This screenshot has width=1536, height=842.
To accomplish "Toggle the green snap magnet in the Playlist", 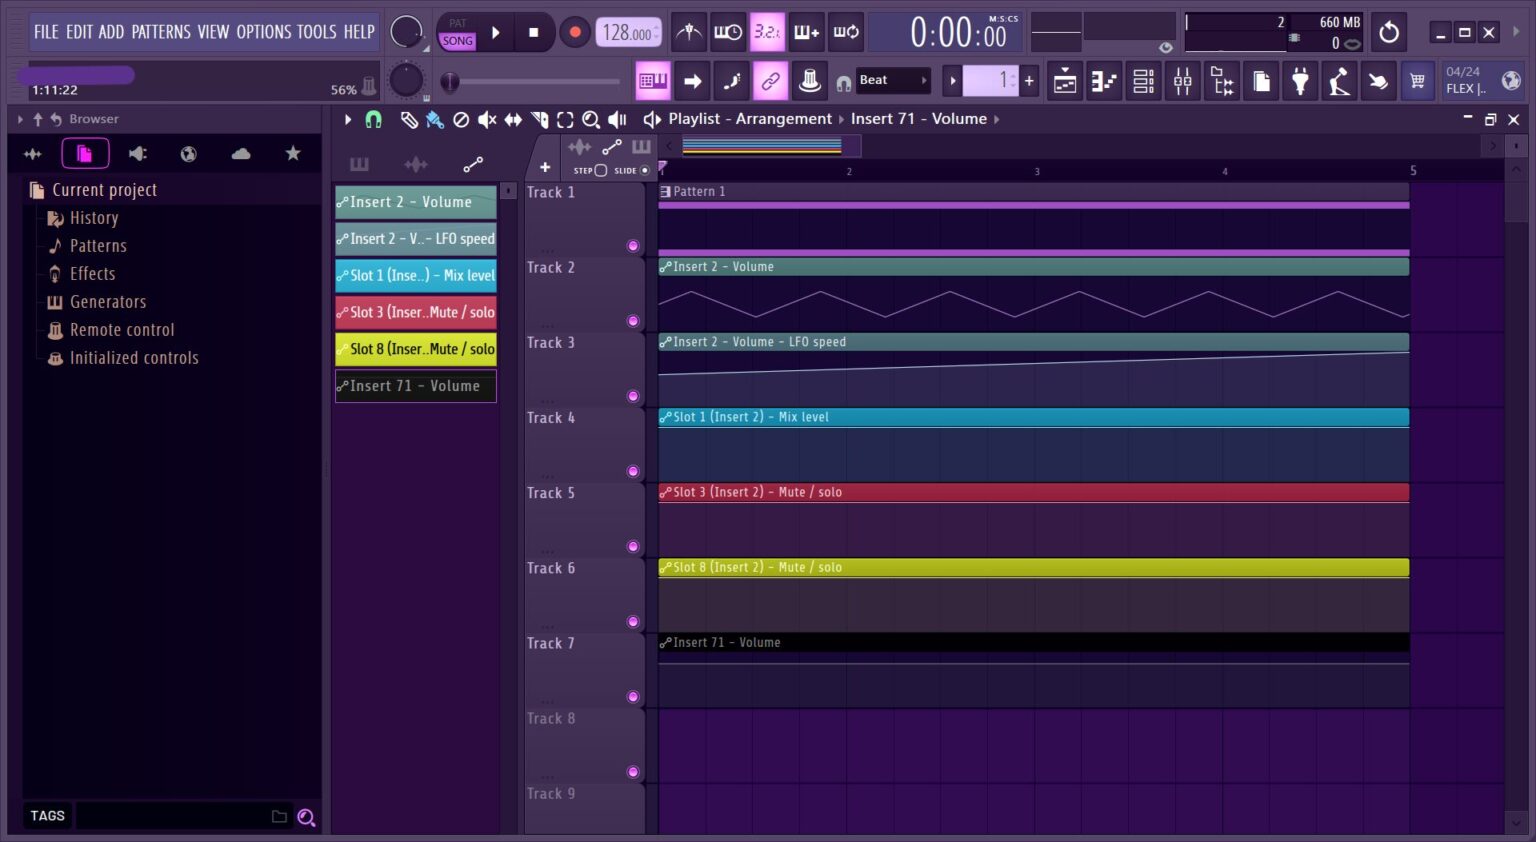I will click(373, 119).
